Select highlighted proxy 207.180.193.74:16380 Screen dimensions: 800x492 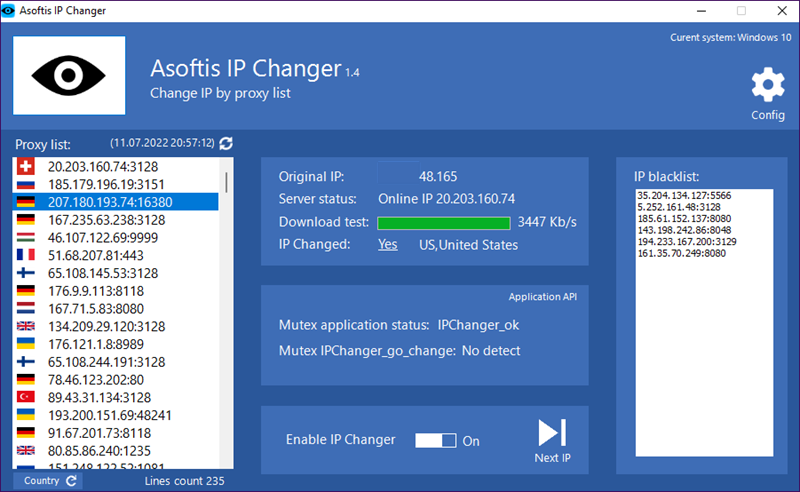(x=115, y=202)
